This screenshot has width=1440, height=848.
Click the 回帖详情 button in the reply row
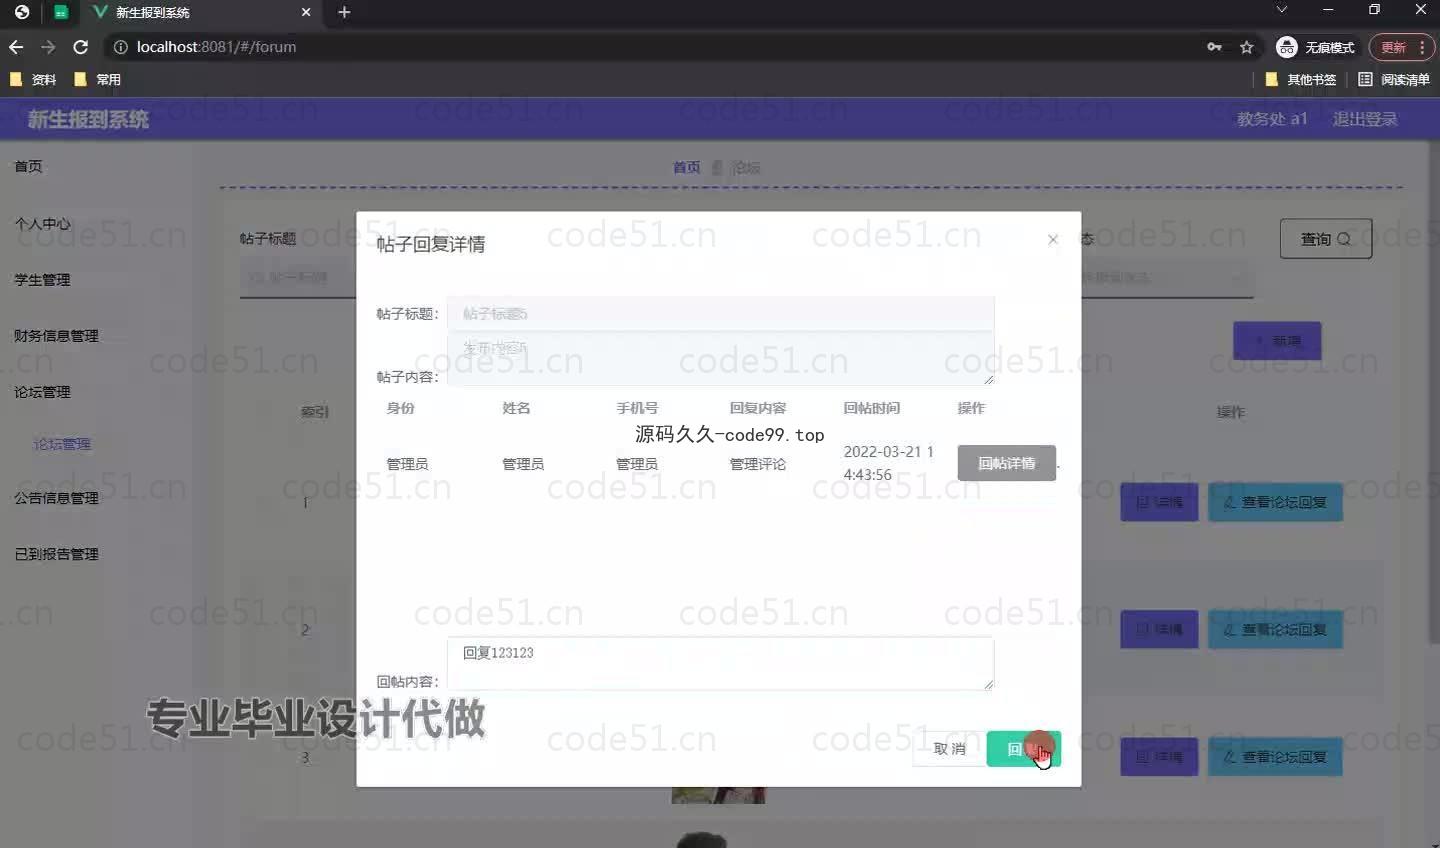click(x=1006, y=463)
